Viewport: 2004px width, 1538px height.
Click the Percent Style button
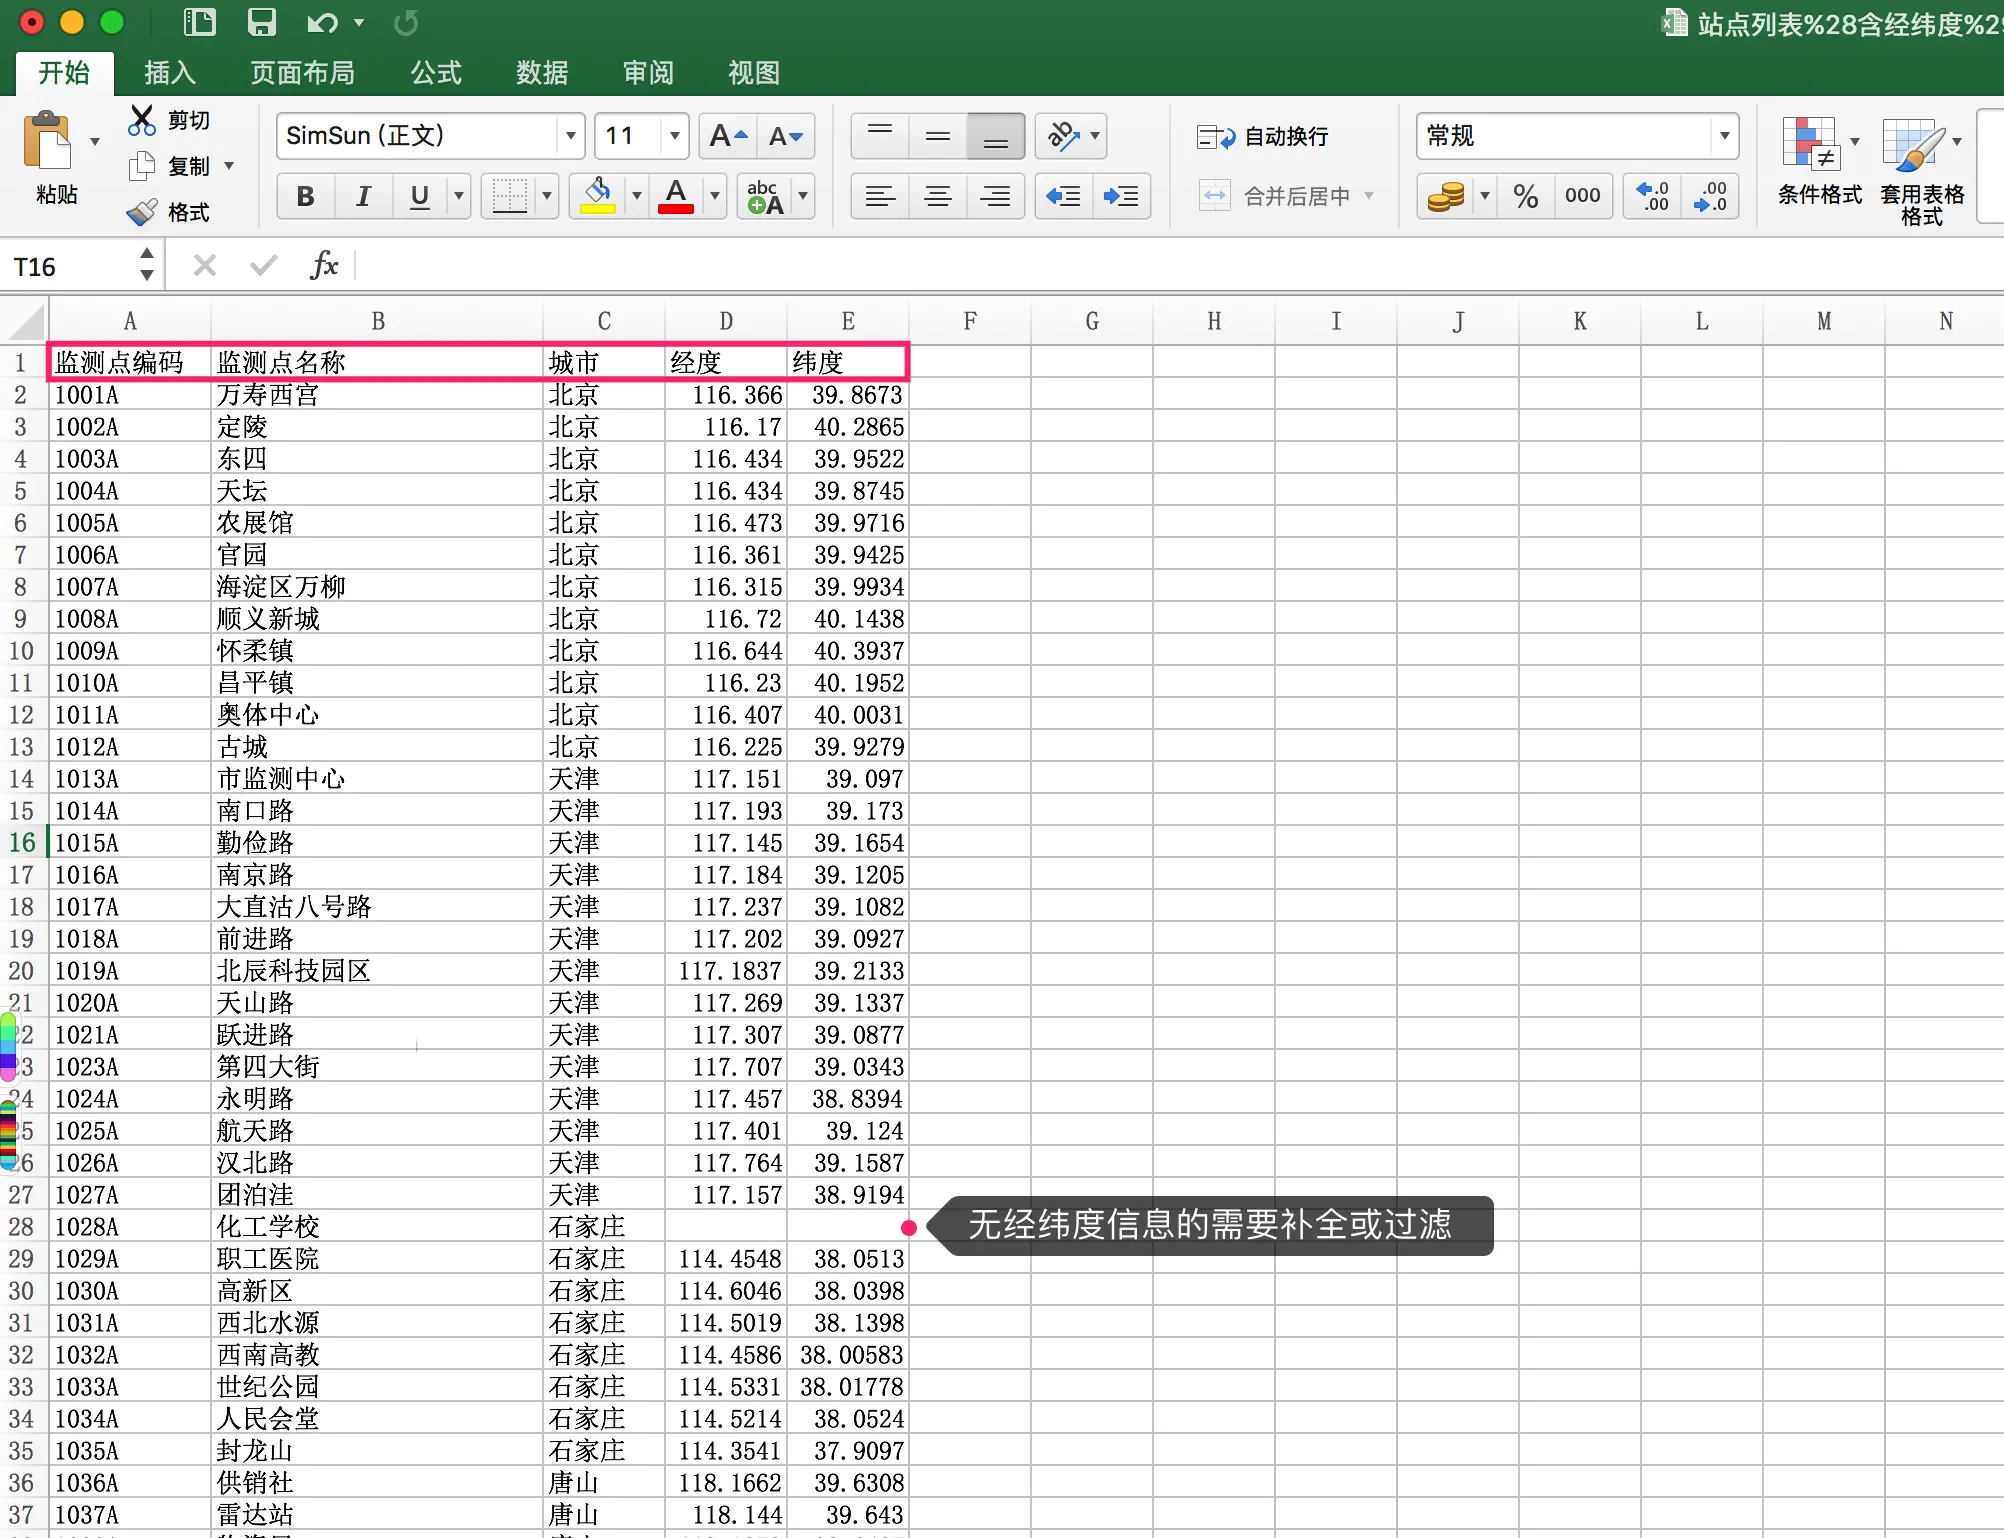(x=1525, y=196)
